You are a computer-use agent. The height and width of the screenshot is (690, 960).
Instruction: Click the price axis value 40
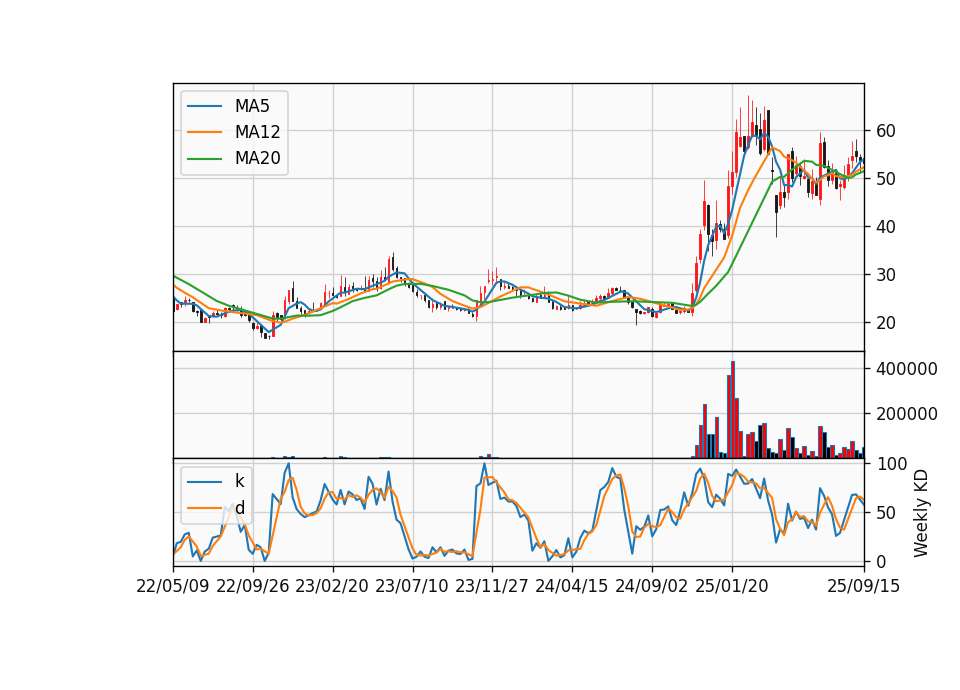[x=886, y=227]
